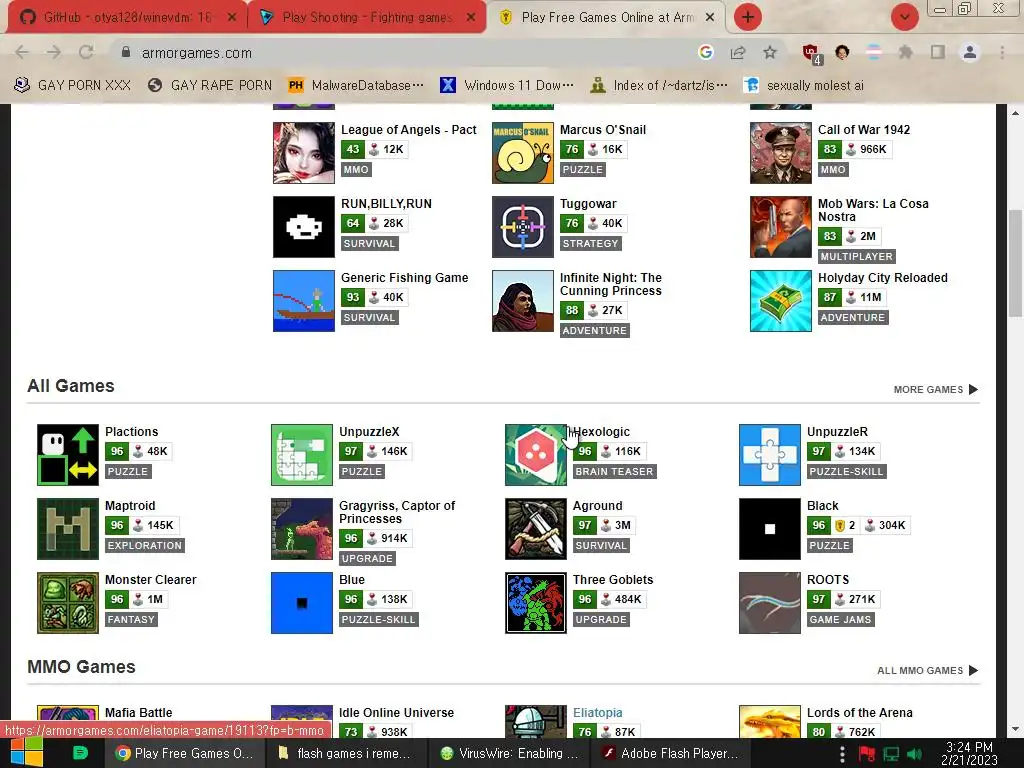
Task: Click the browser forward arrow
Action: coord(54,52)
